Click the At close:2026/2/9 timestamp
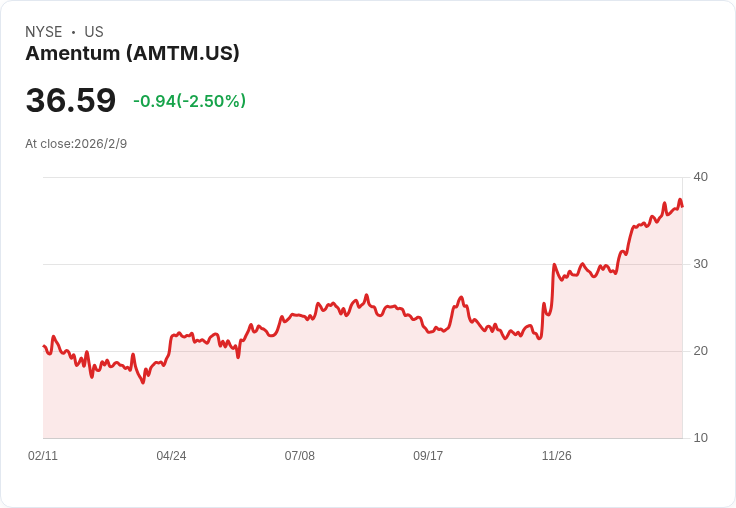 pyautogui.click(x=76, y=144)
